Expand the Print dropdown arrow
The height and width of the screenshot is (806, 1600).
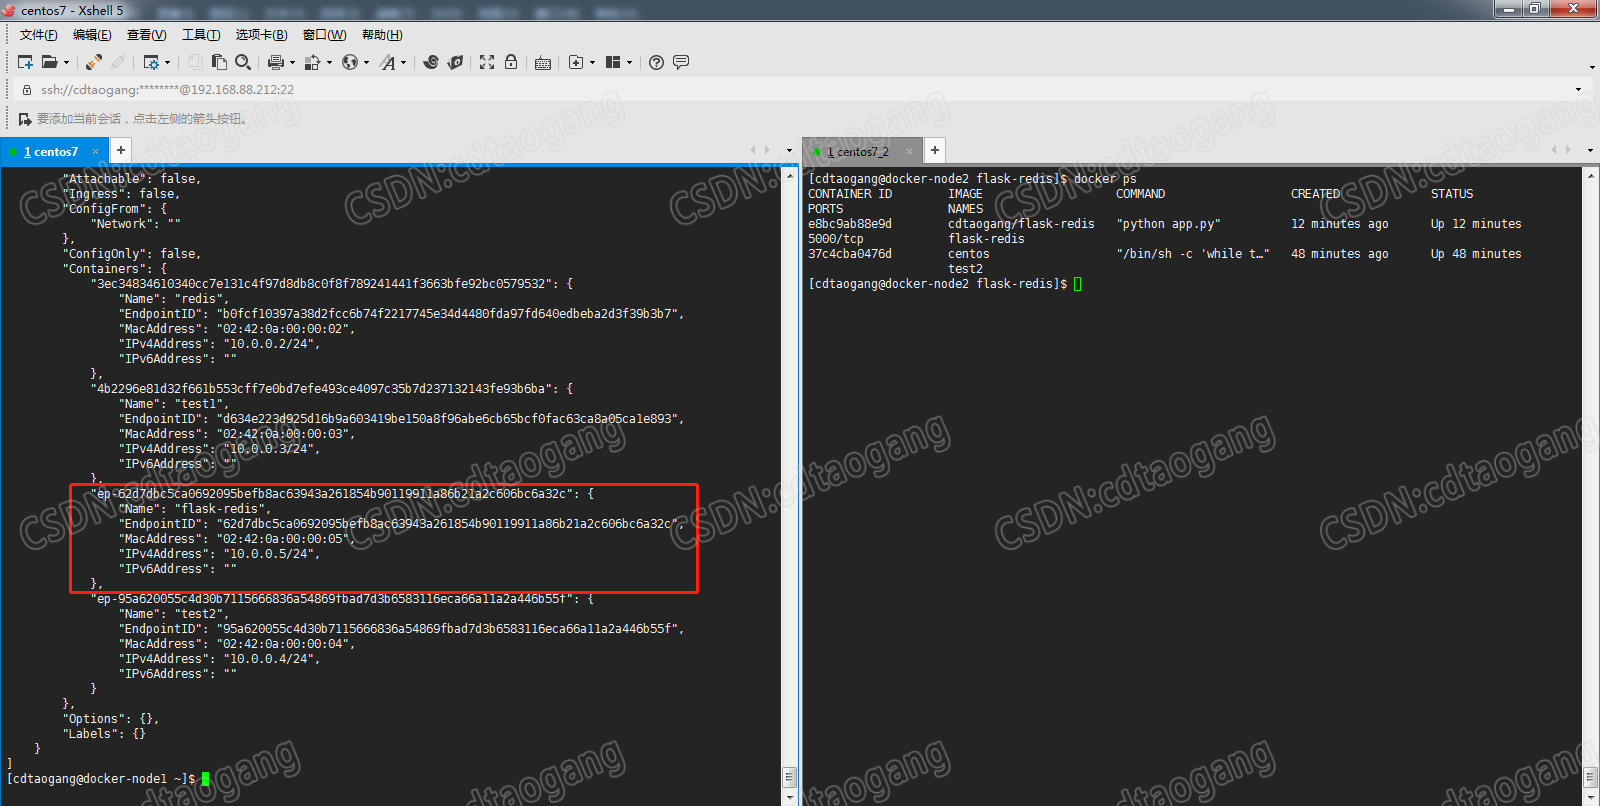(x=292, y=62)
